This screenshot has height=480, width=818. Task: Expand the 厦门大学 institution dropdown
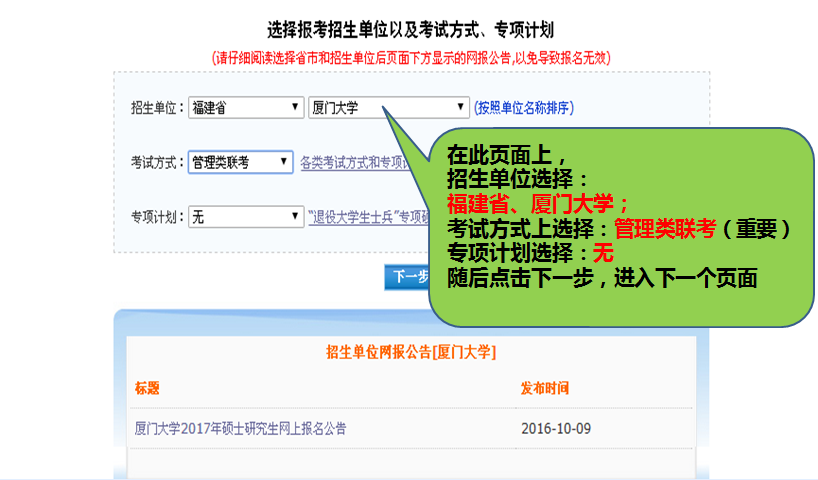tap(388, 108)
